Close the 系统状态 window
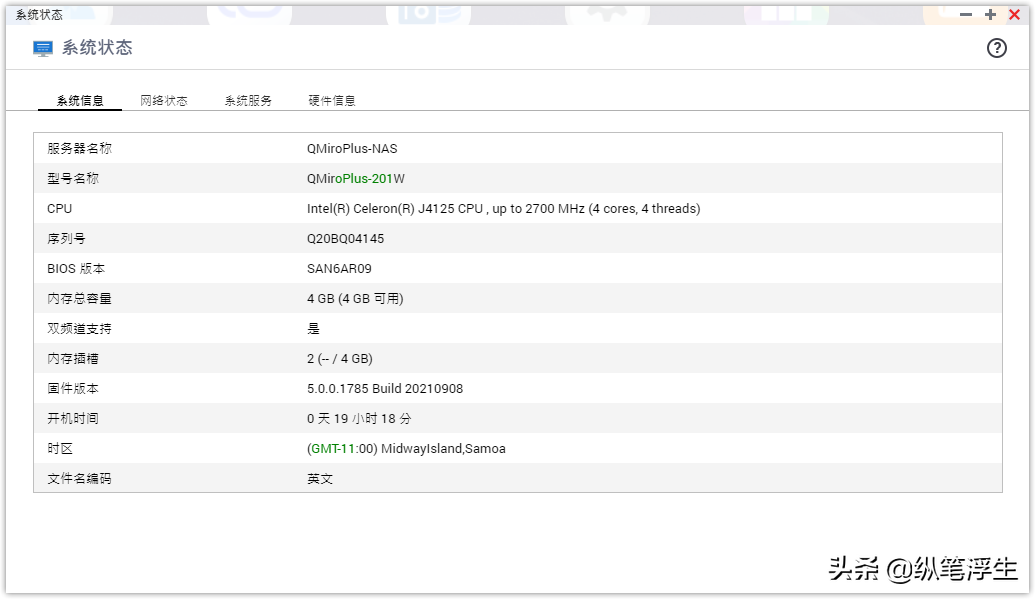The image size is (1035, 599). click(x=1015, y=15)
